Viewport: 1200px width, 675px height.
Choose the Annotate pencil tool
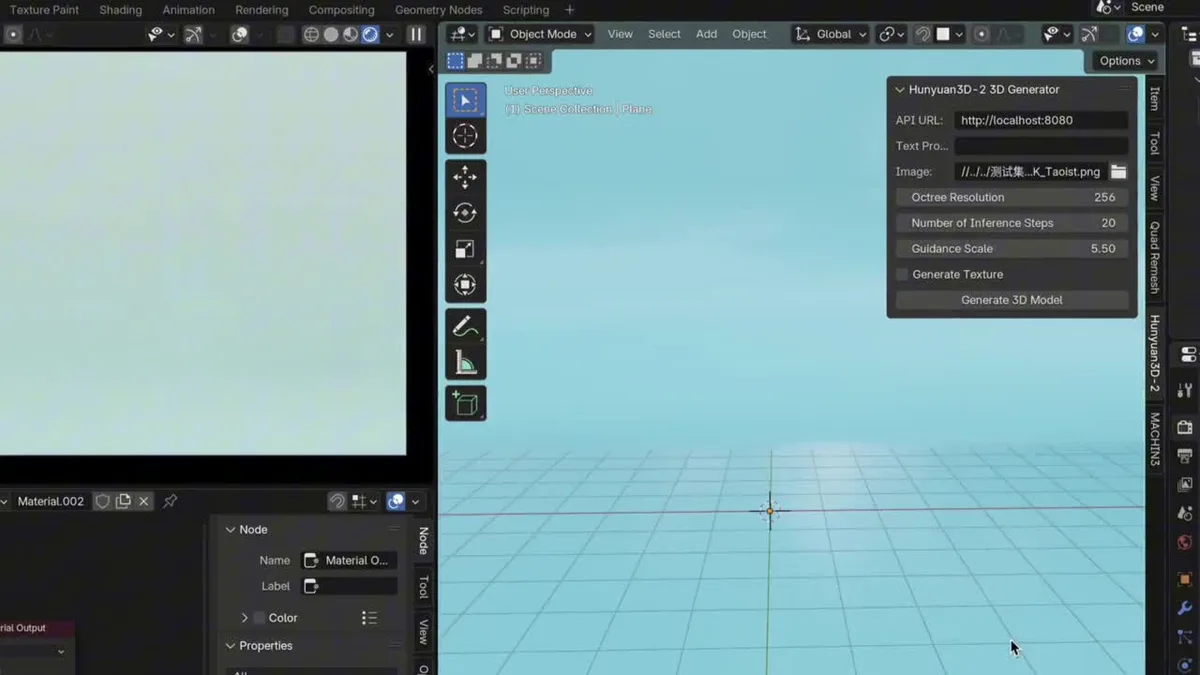[x=465, y=327]
